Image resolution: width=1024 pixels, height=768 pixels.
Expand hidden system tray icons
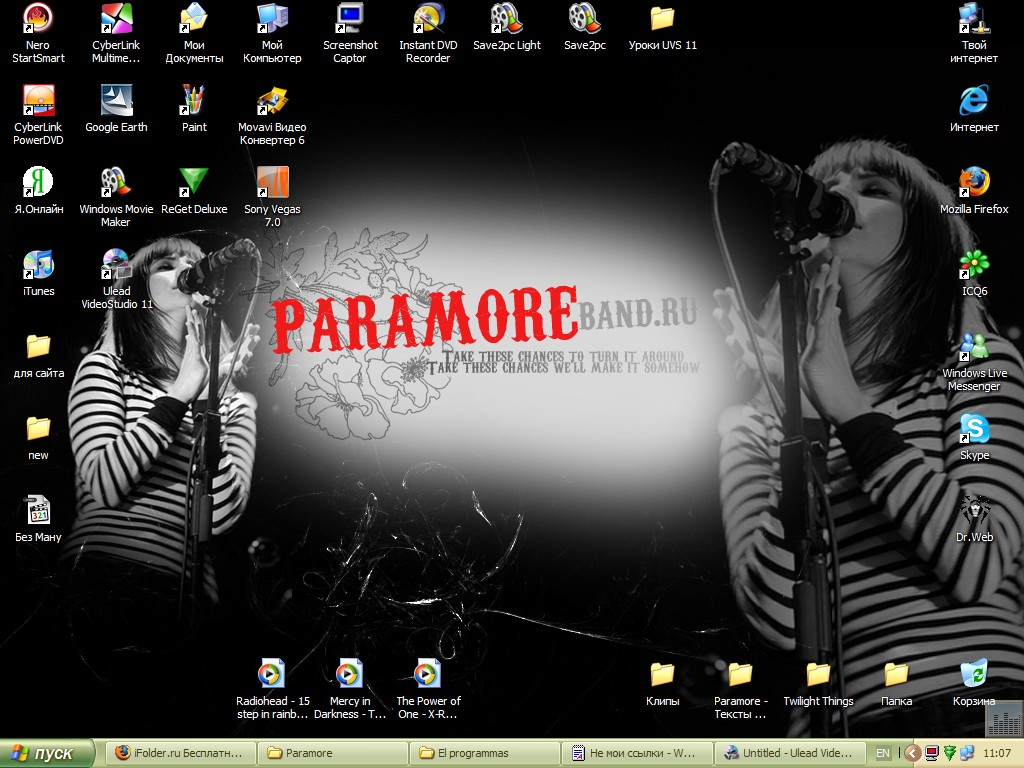[x=913, y=753]
